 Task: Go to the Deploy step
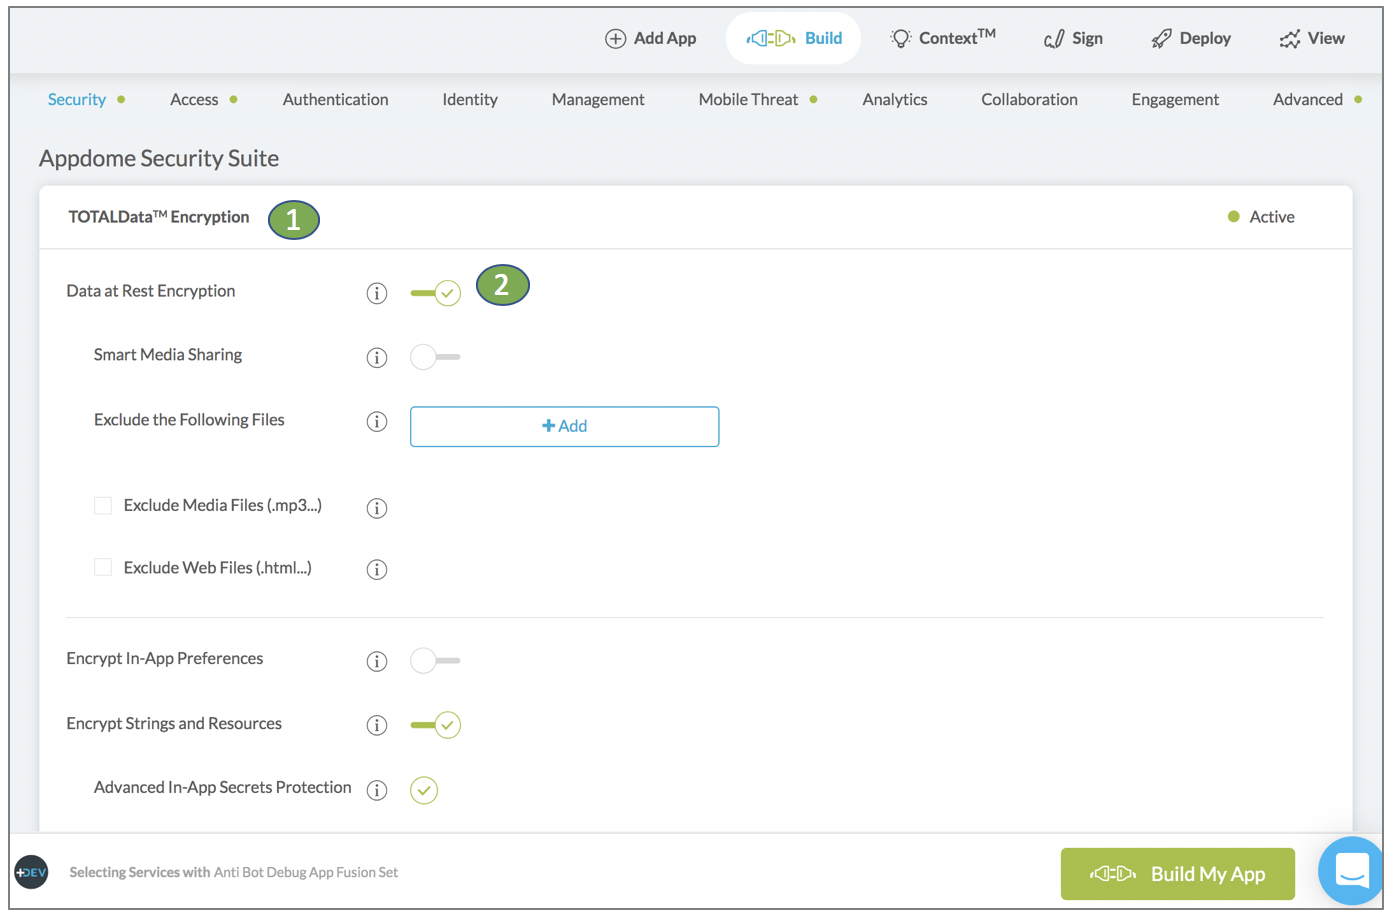click(x=1191, y=38)
